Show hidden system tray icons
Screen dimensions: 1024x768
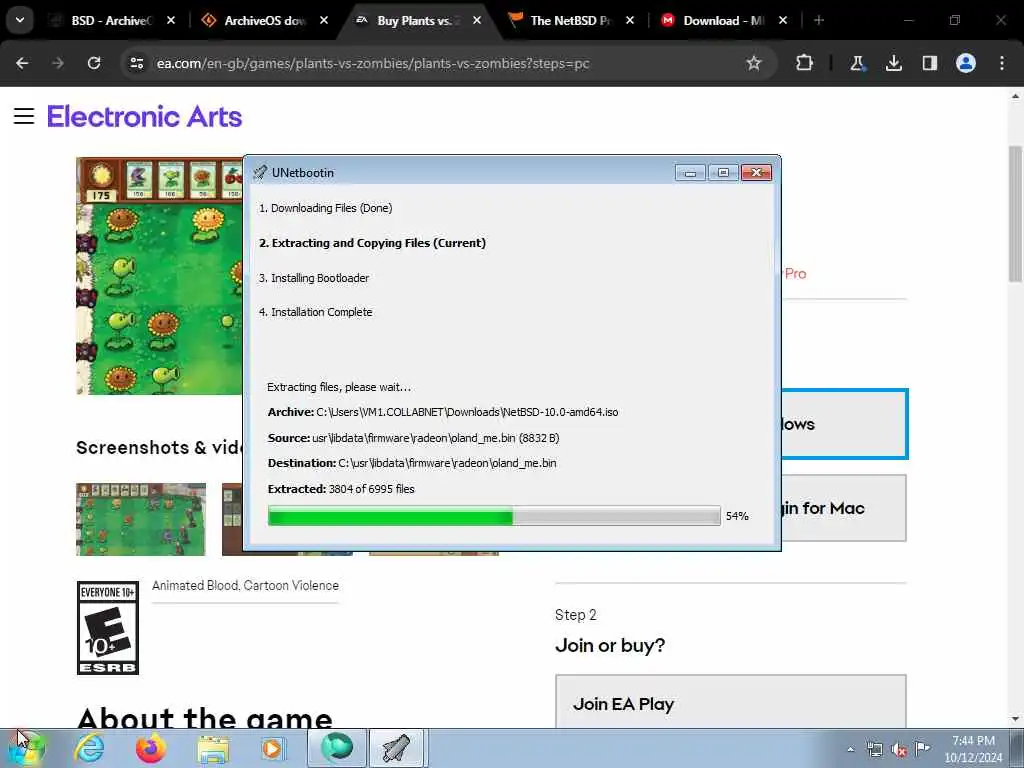tap(850, 749)
